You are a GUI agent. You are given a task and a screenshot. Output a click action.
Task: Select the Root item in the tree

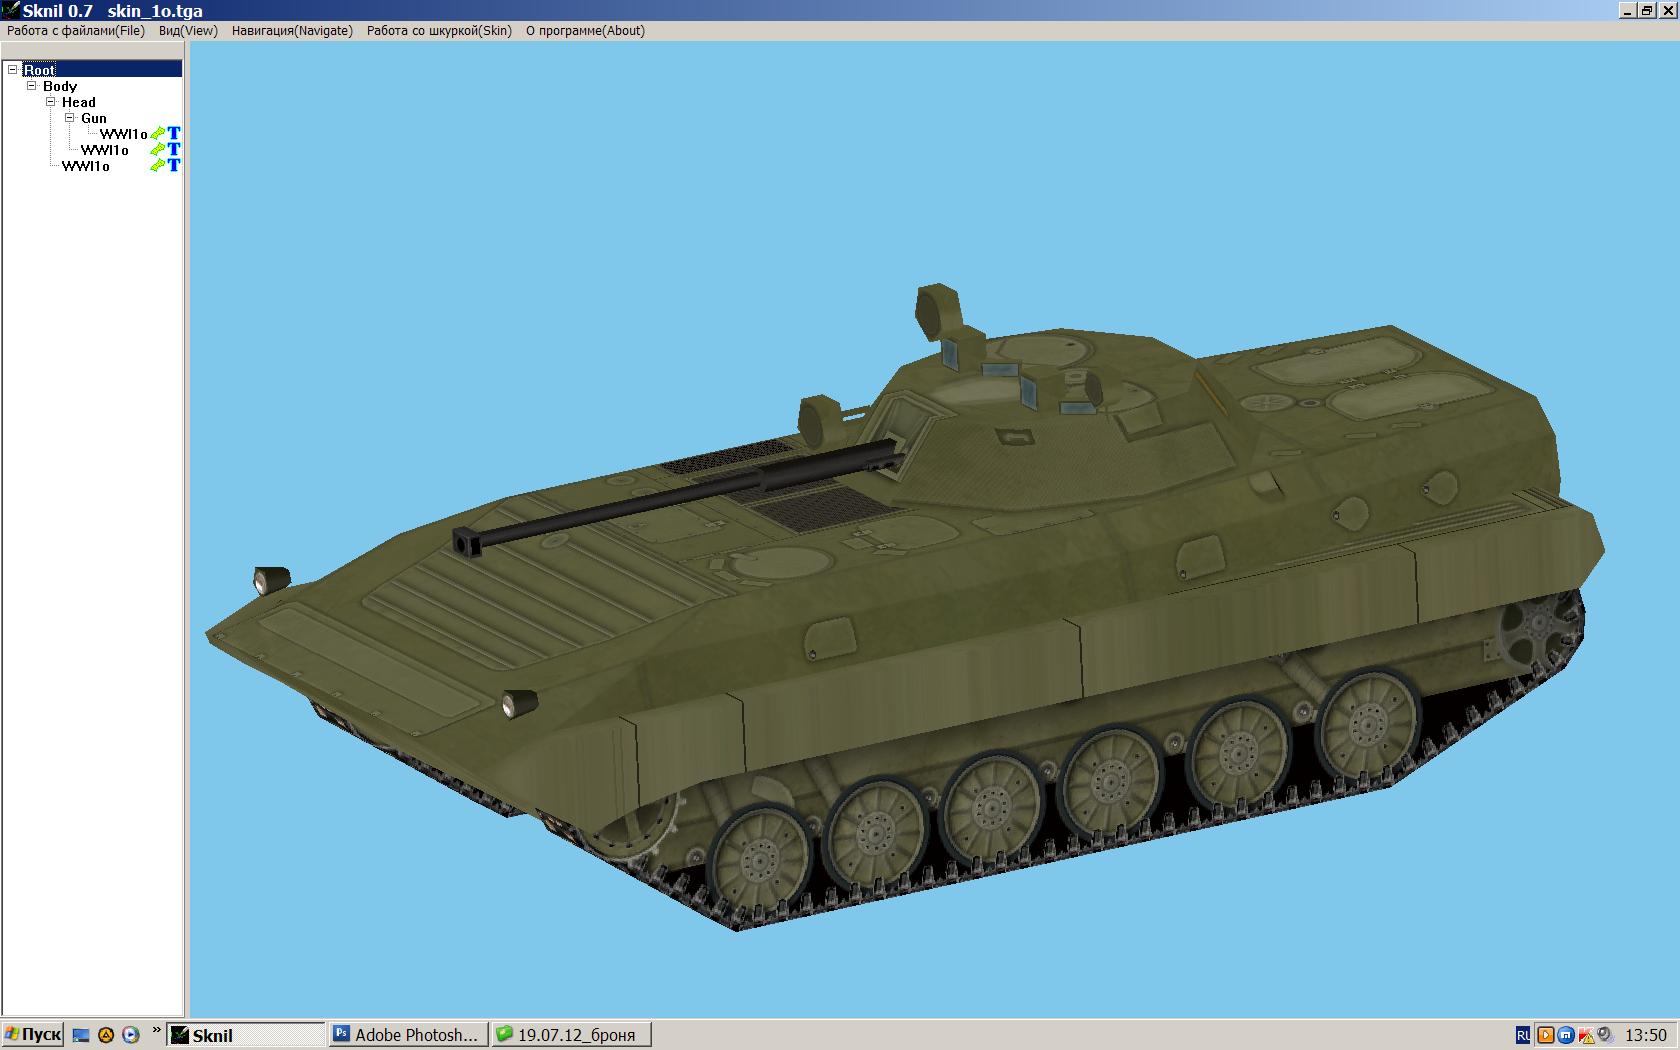coord(40,70)
